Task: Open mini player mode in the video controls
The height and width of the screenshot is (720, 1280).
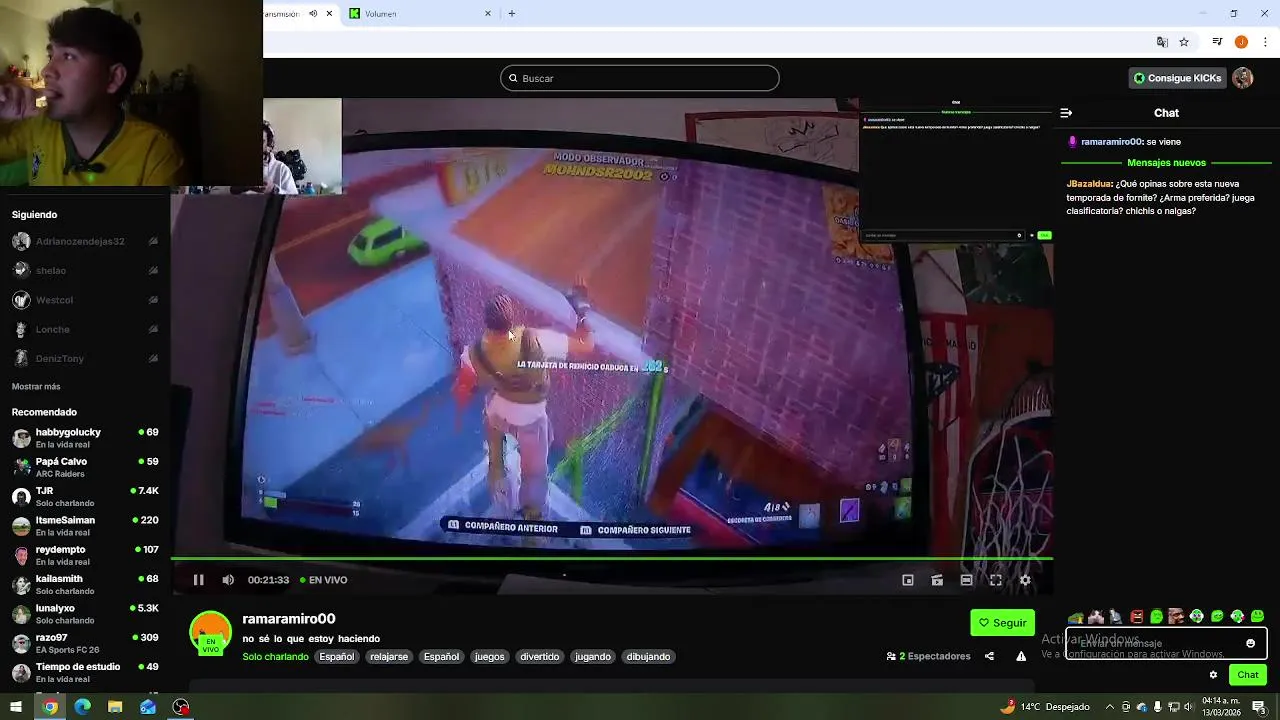Action: pos(908,580)
